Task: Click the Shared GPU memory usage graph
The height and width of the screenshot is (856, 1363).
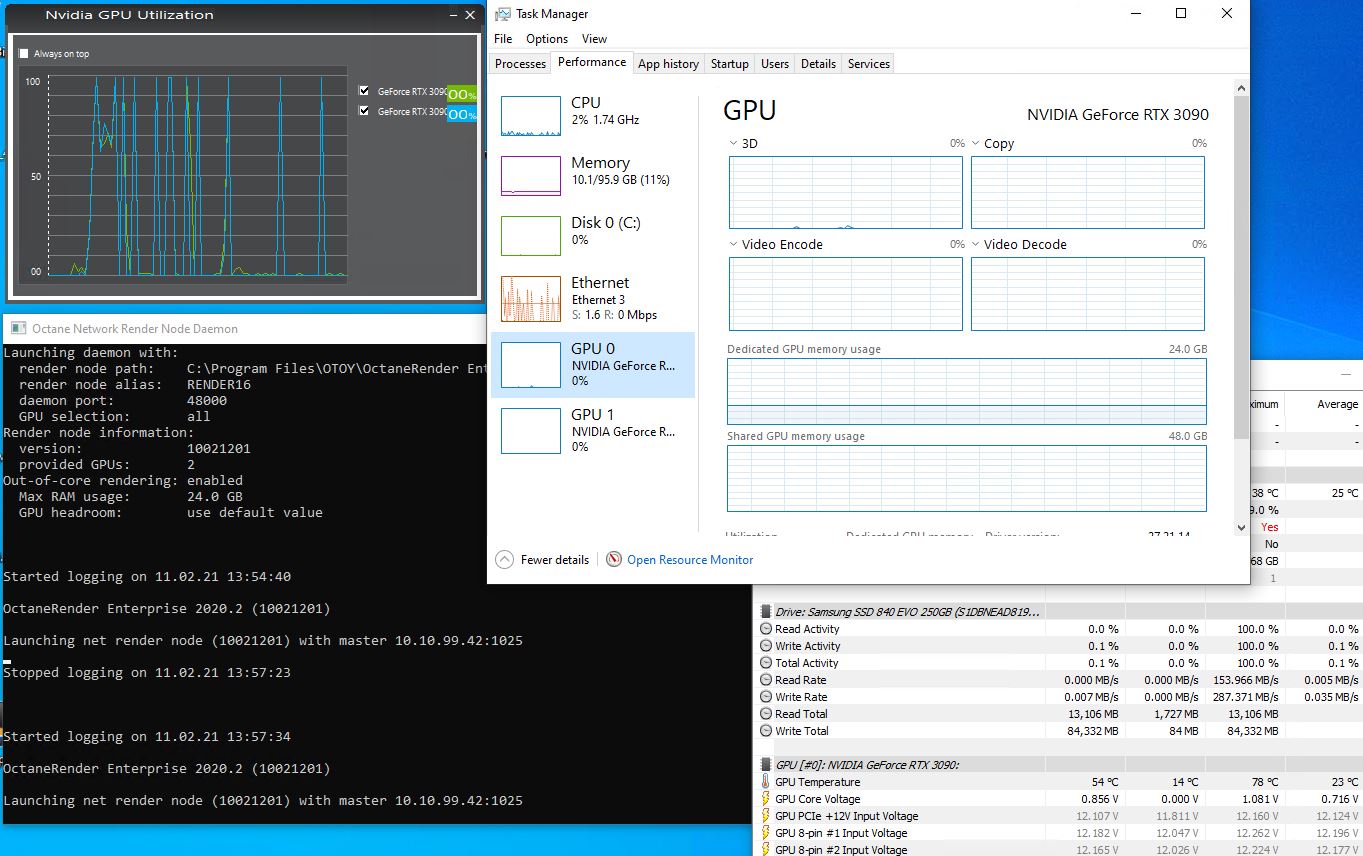Action: 967,478
